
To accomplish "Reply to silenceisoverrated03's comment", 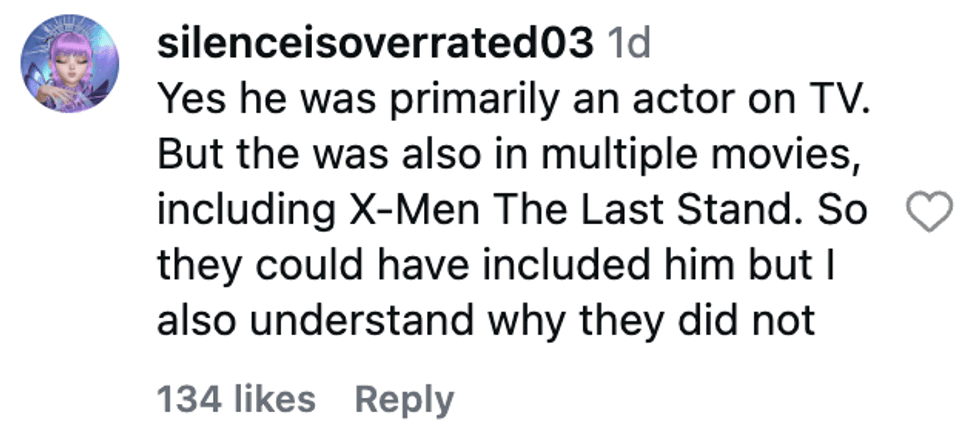I will [x=404, y=399].
